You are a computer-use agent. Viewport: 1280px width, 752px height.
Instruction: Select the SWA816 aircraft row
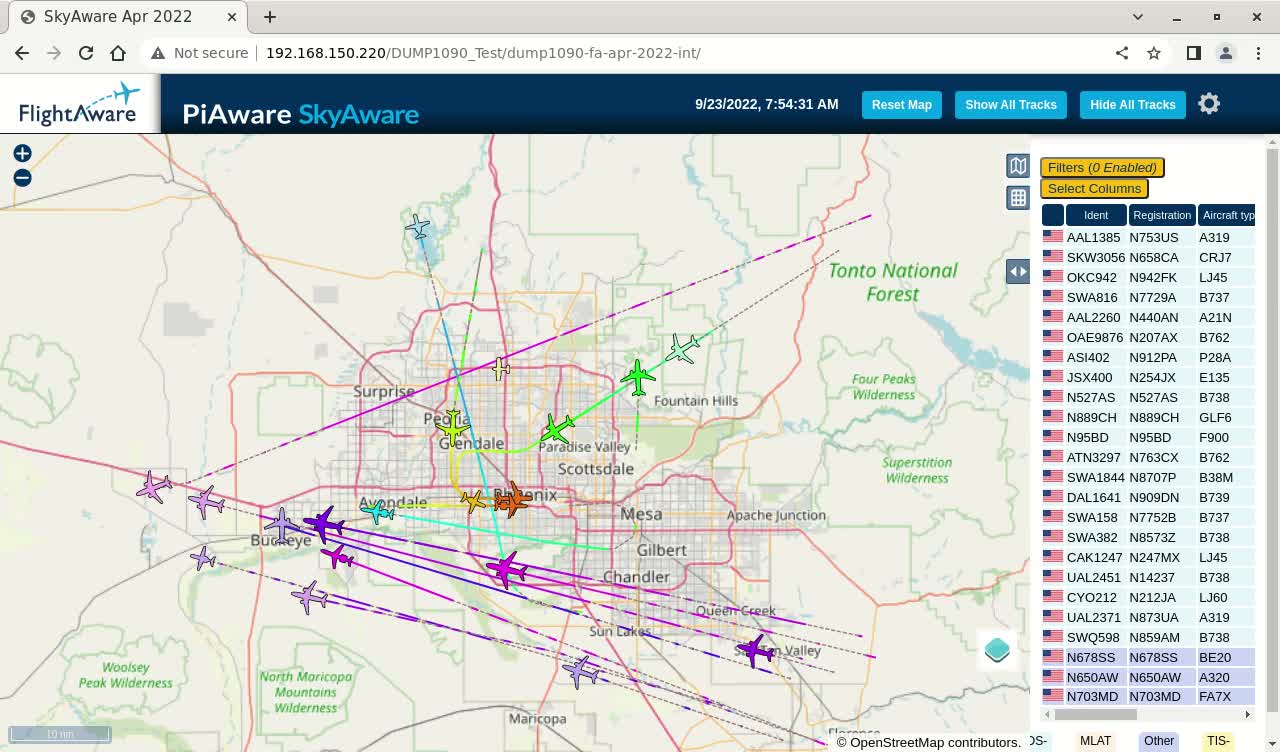[x=1148, y=297]
